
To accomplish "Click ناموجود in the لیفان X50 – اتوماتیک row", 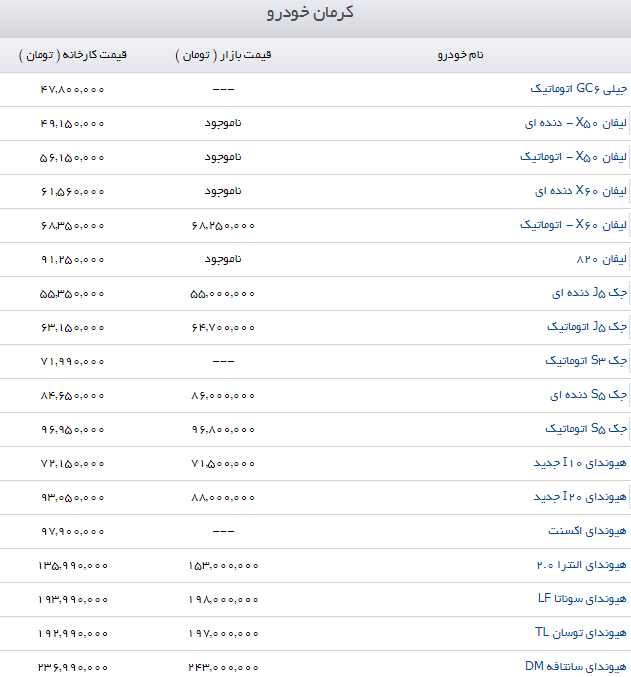I will (223, 157).
